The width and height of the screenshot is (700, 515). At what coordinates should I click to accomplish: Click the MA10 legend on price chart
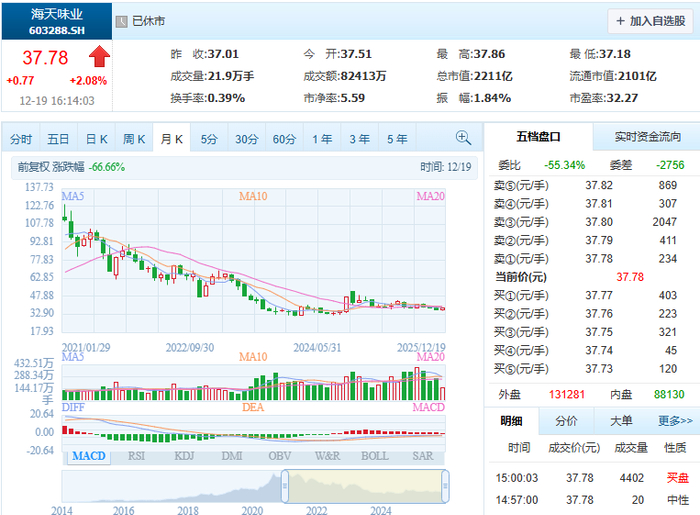pyautogui.click(x=253, y=196)
